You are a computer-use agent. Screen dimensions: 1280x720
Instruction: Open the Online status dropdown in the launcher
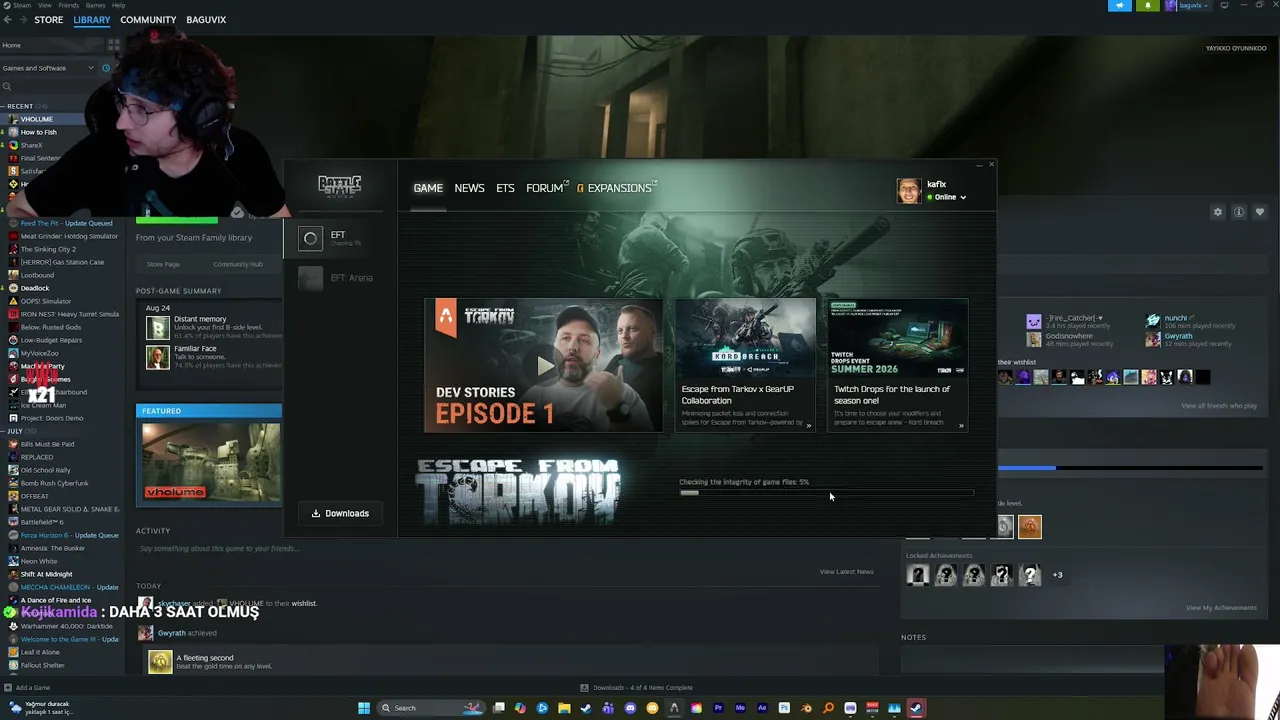[x=946, y=197]
